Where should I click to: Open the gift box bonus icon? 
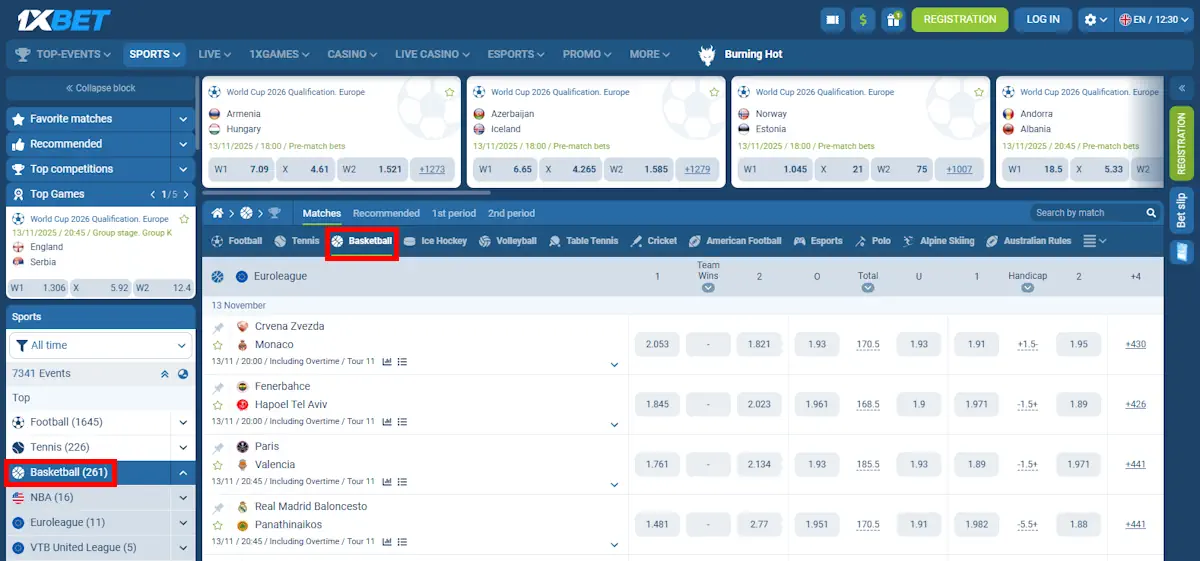893,20
